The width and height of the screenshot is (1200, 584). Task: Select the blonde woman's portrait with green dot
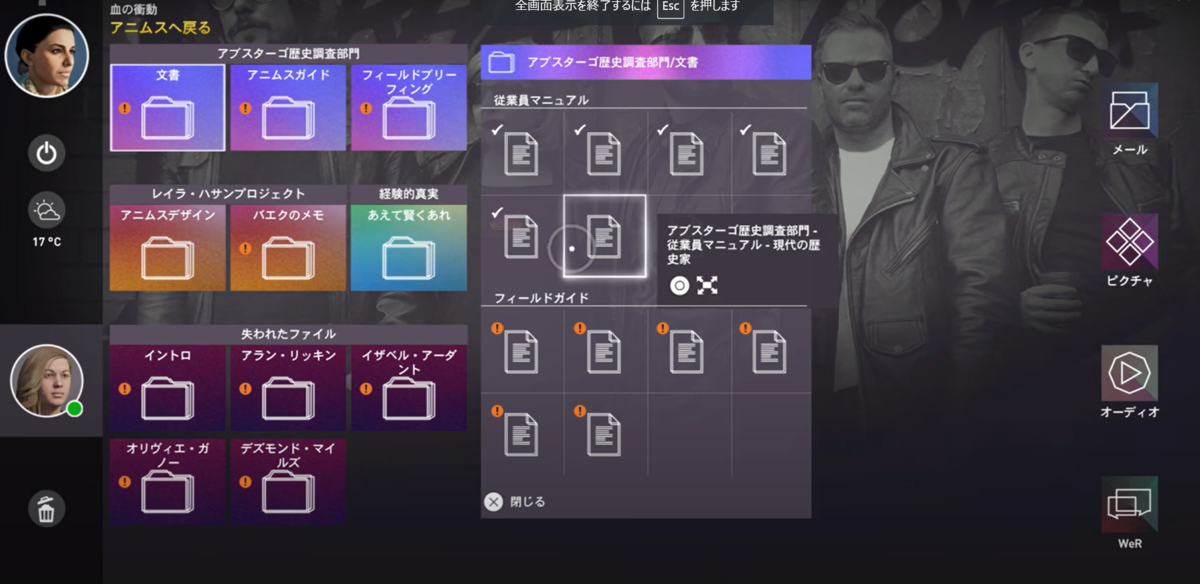click(x=46, y=381)
